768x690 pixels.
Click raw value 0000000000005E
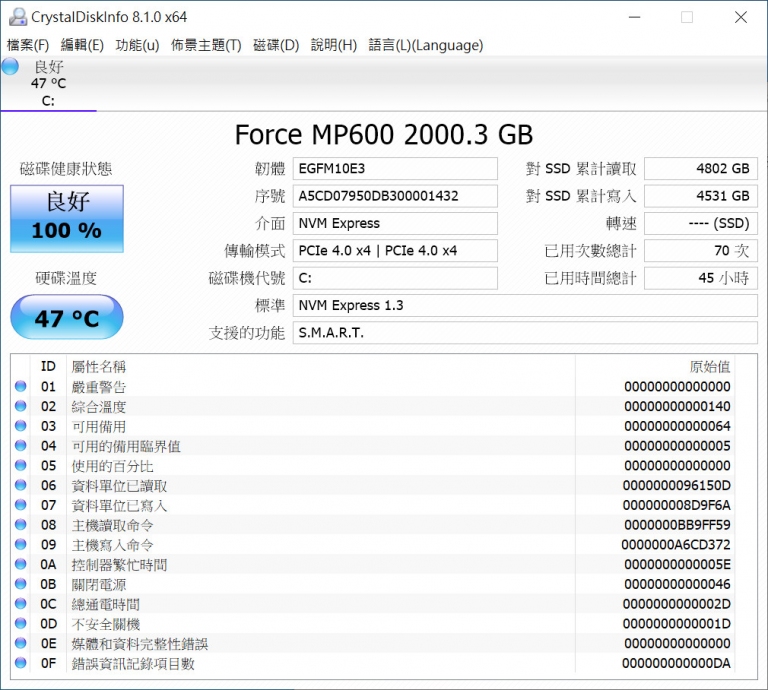[x=677, y=565]
